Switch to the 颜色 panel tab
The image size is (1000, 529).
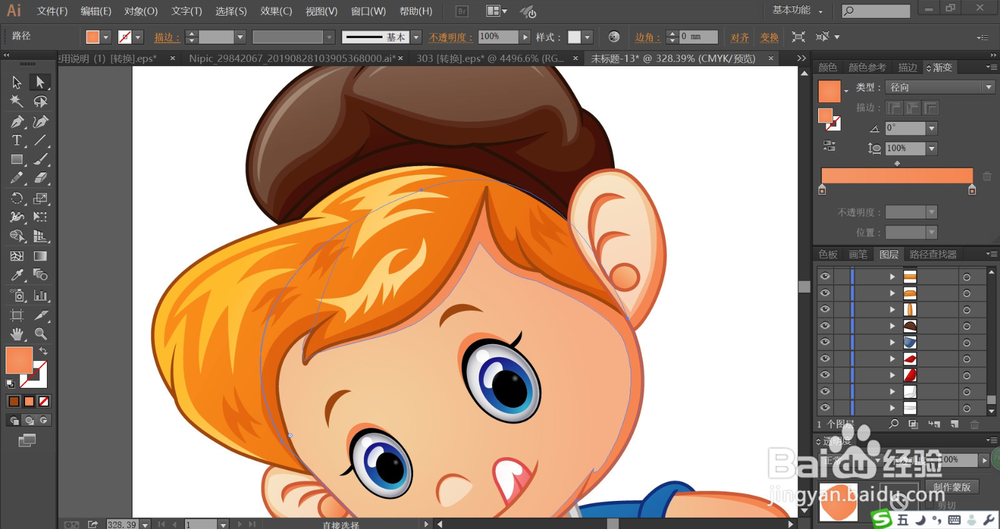[828, 67]
